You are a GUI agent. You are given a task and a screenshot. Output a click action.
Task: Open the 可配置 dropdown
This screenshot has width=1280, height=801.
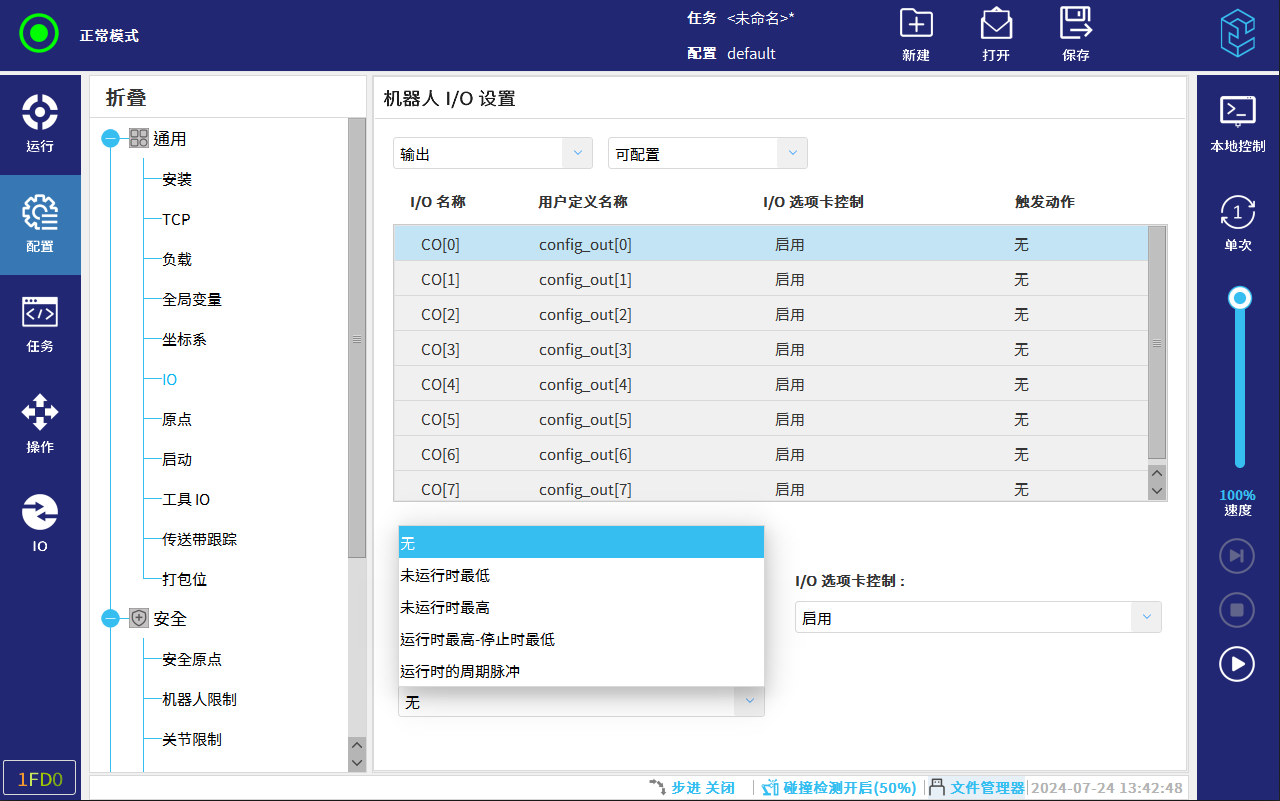point(707,154)
